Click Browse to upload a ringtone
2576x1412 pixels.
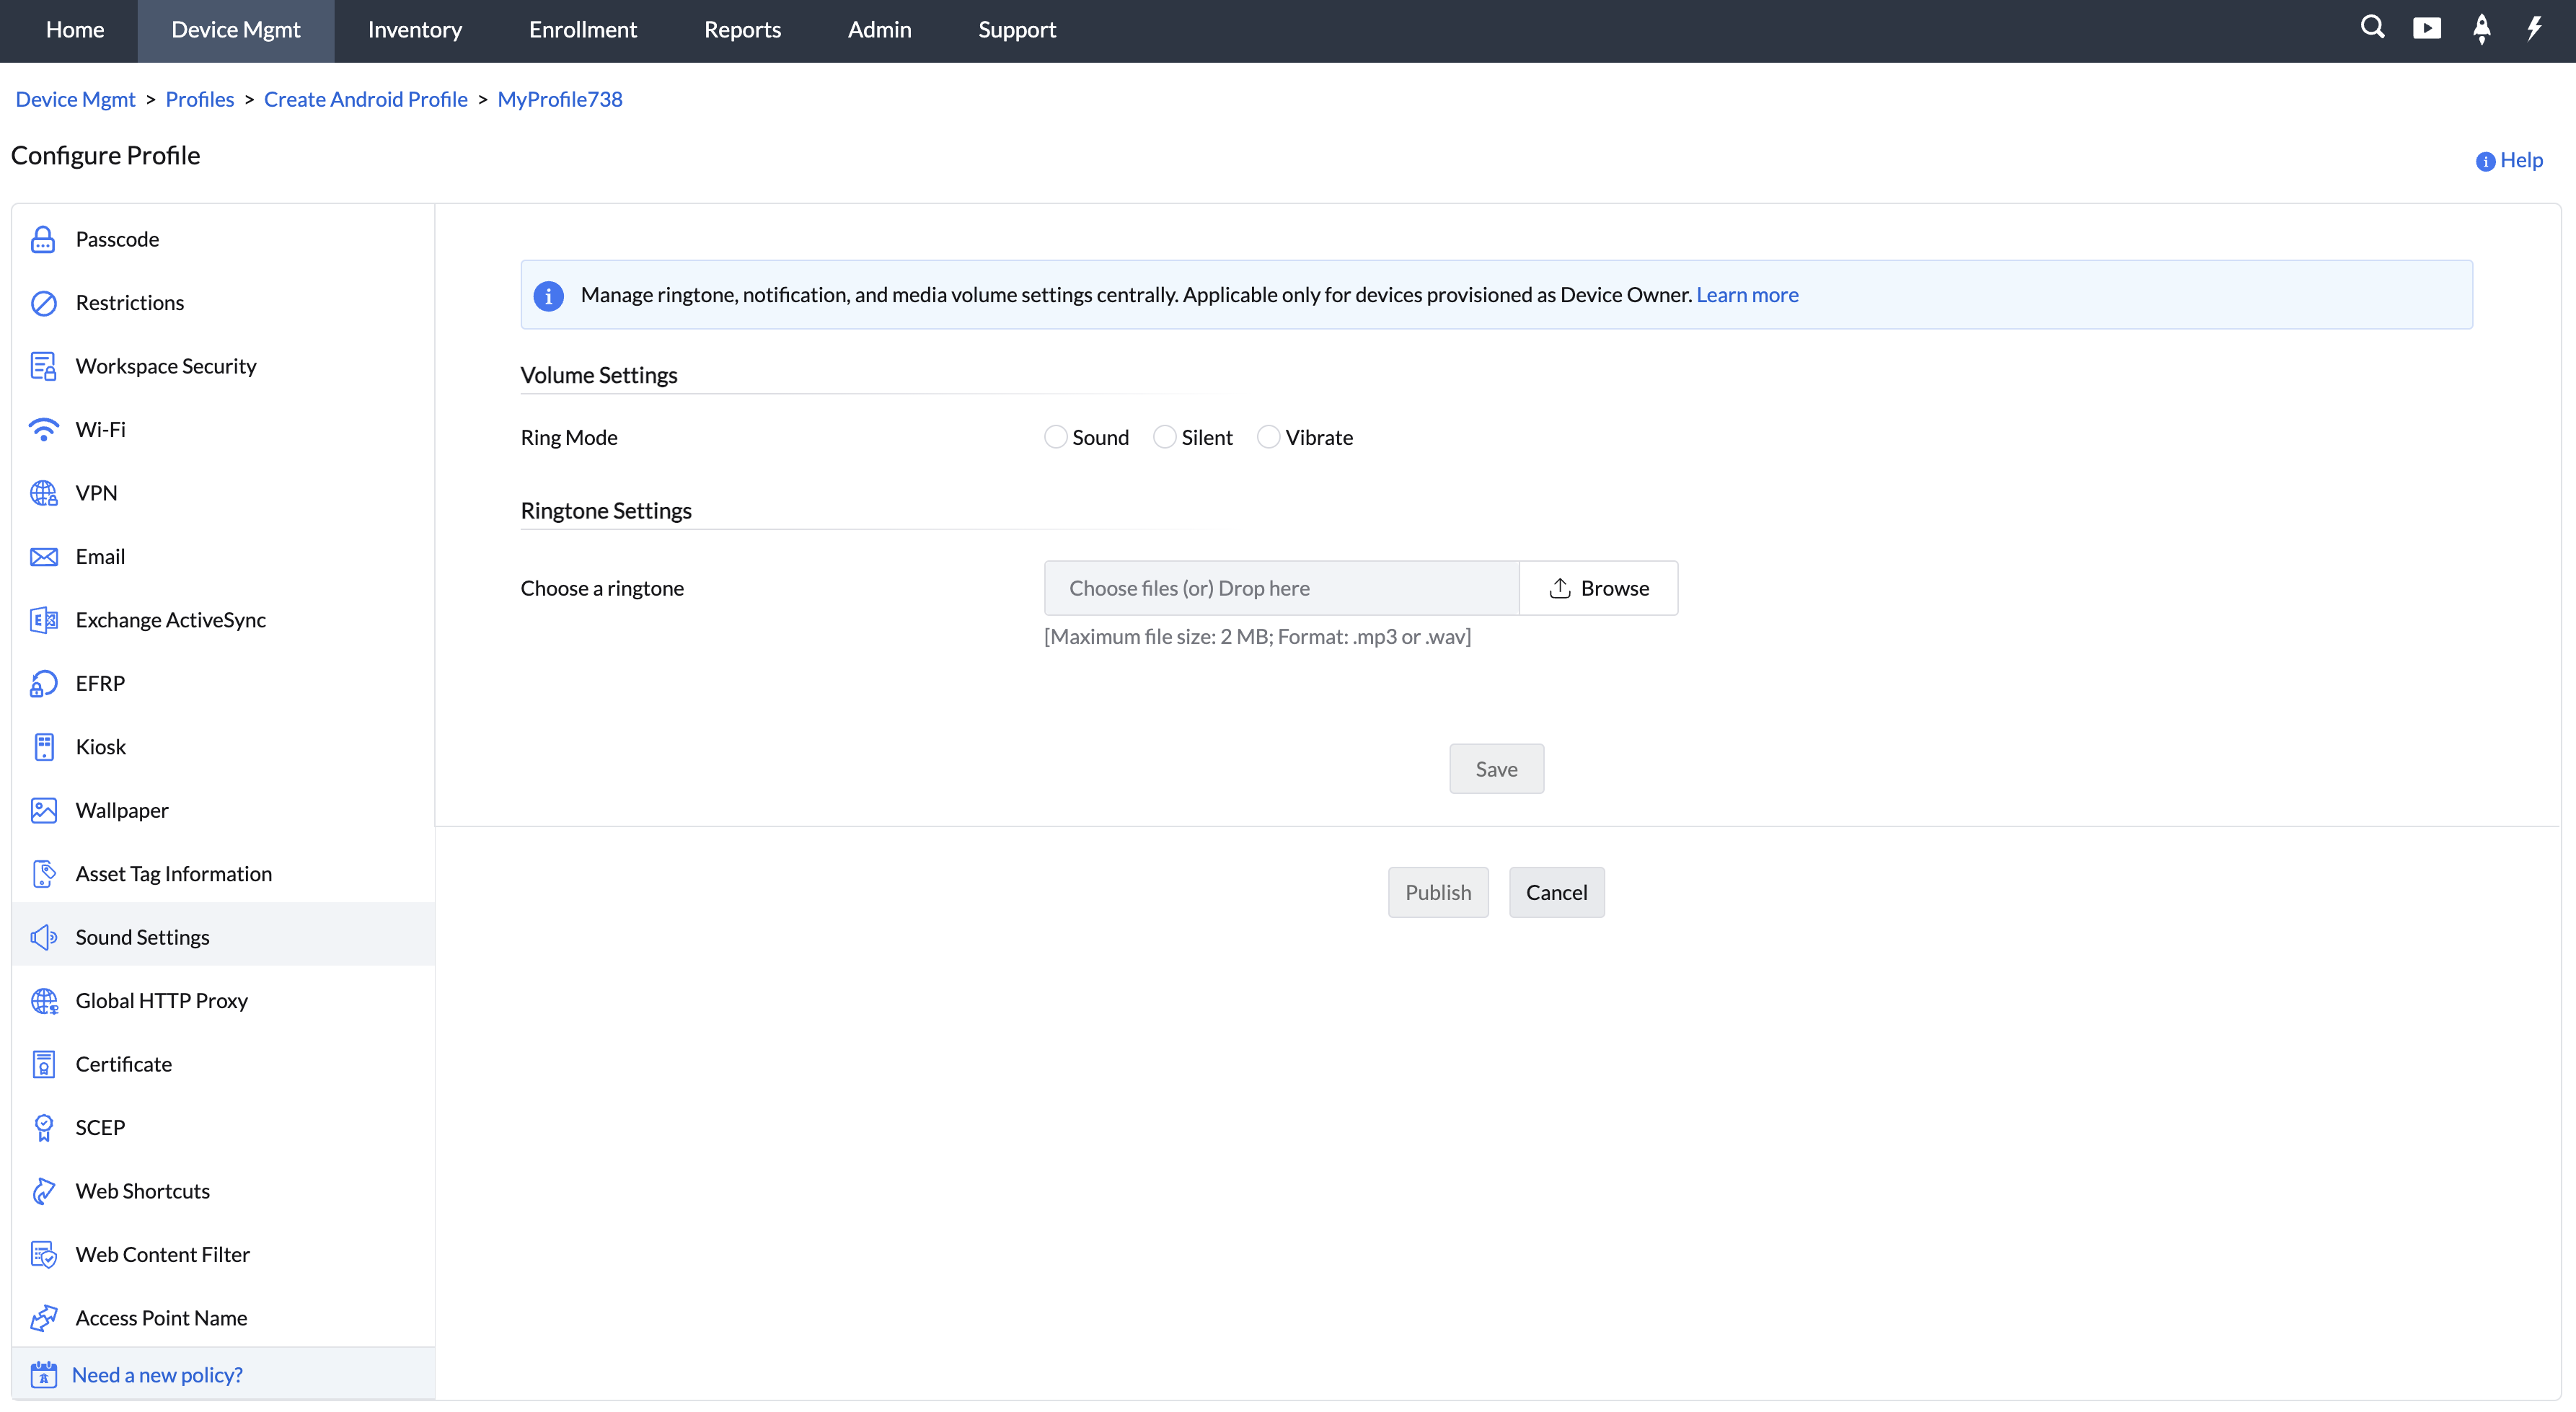click(x=1598, y=588)
